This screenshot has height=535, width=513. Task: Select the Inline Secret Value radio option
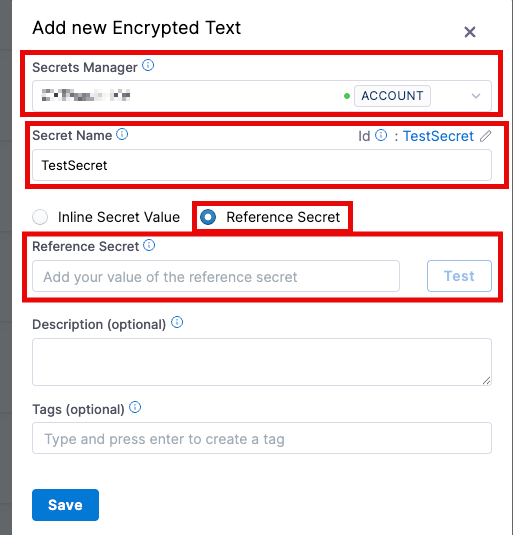(40, 217)
